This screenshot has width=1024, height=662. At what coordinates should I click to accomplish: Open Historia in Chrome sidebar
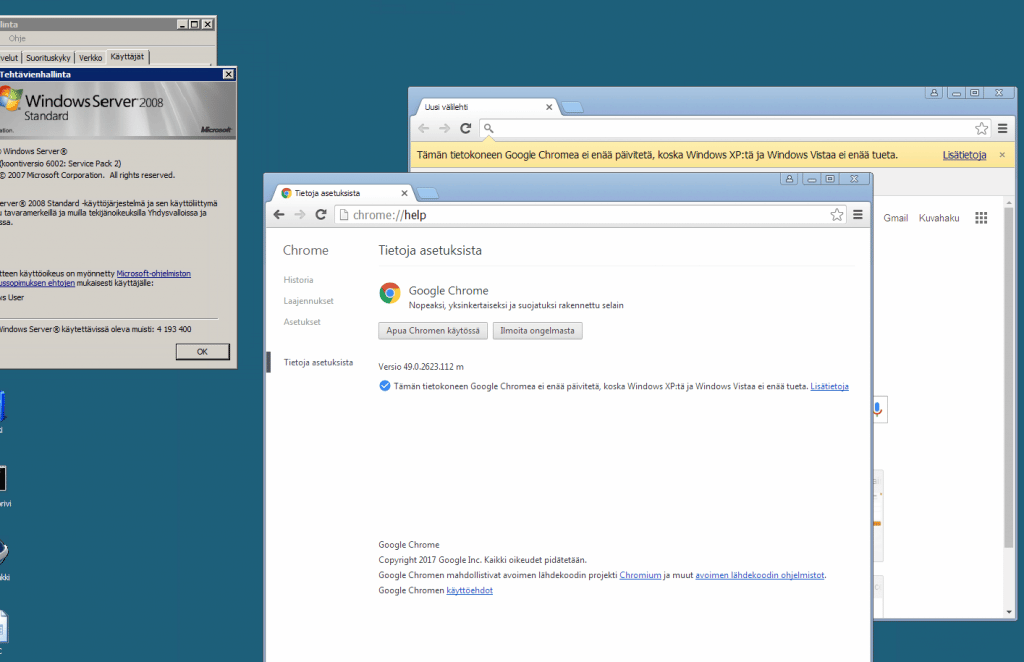point(298,280)
